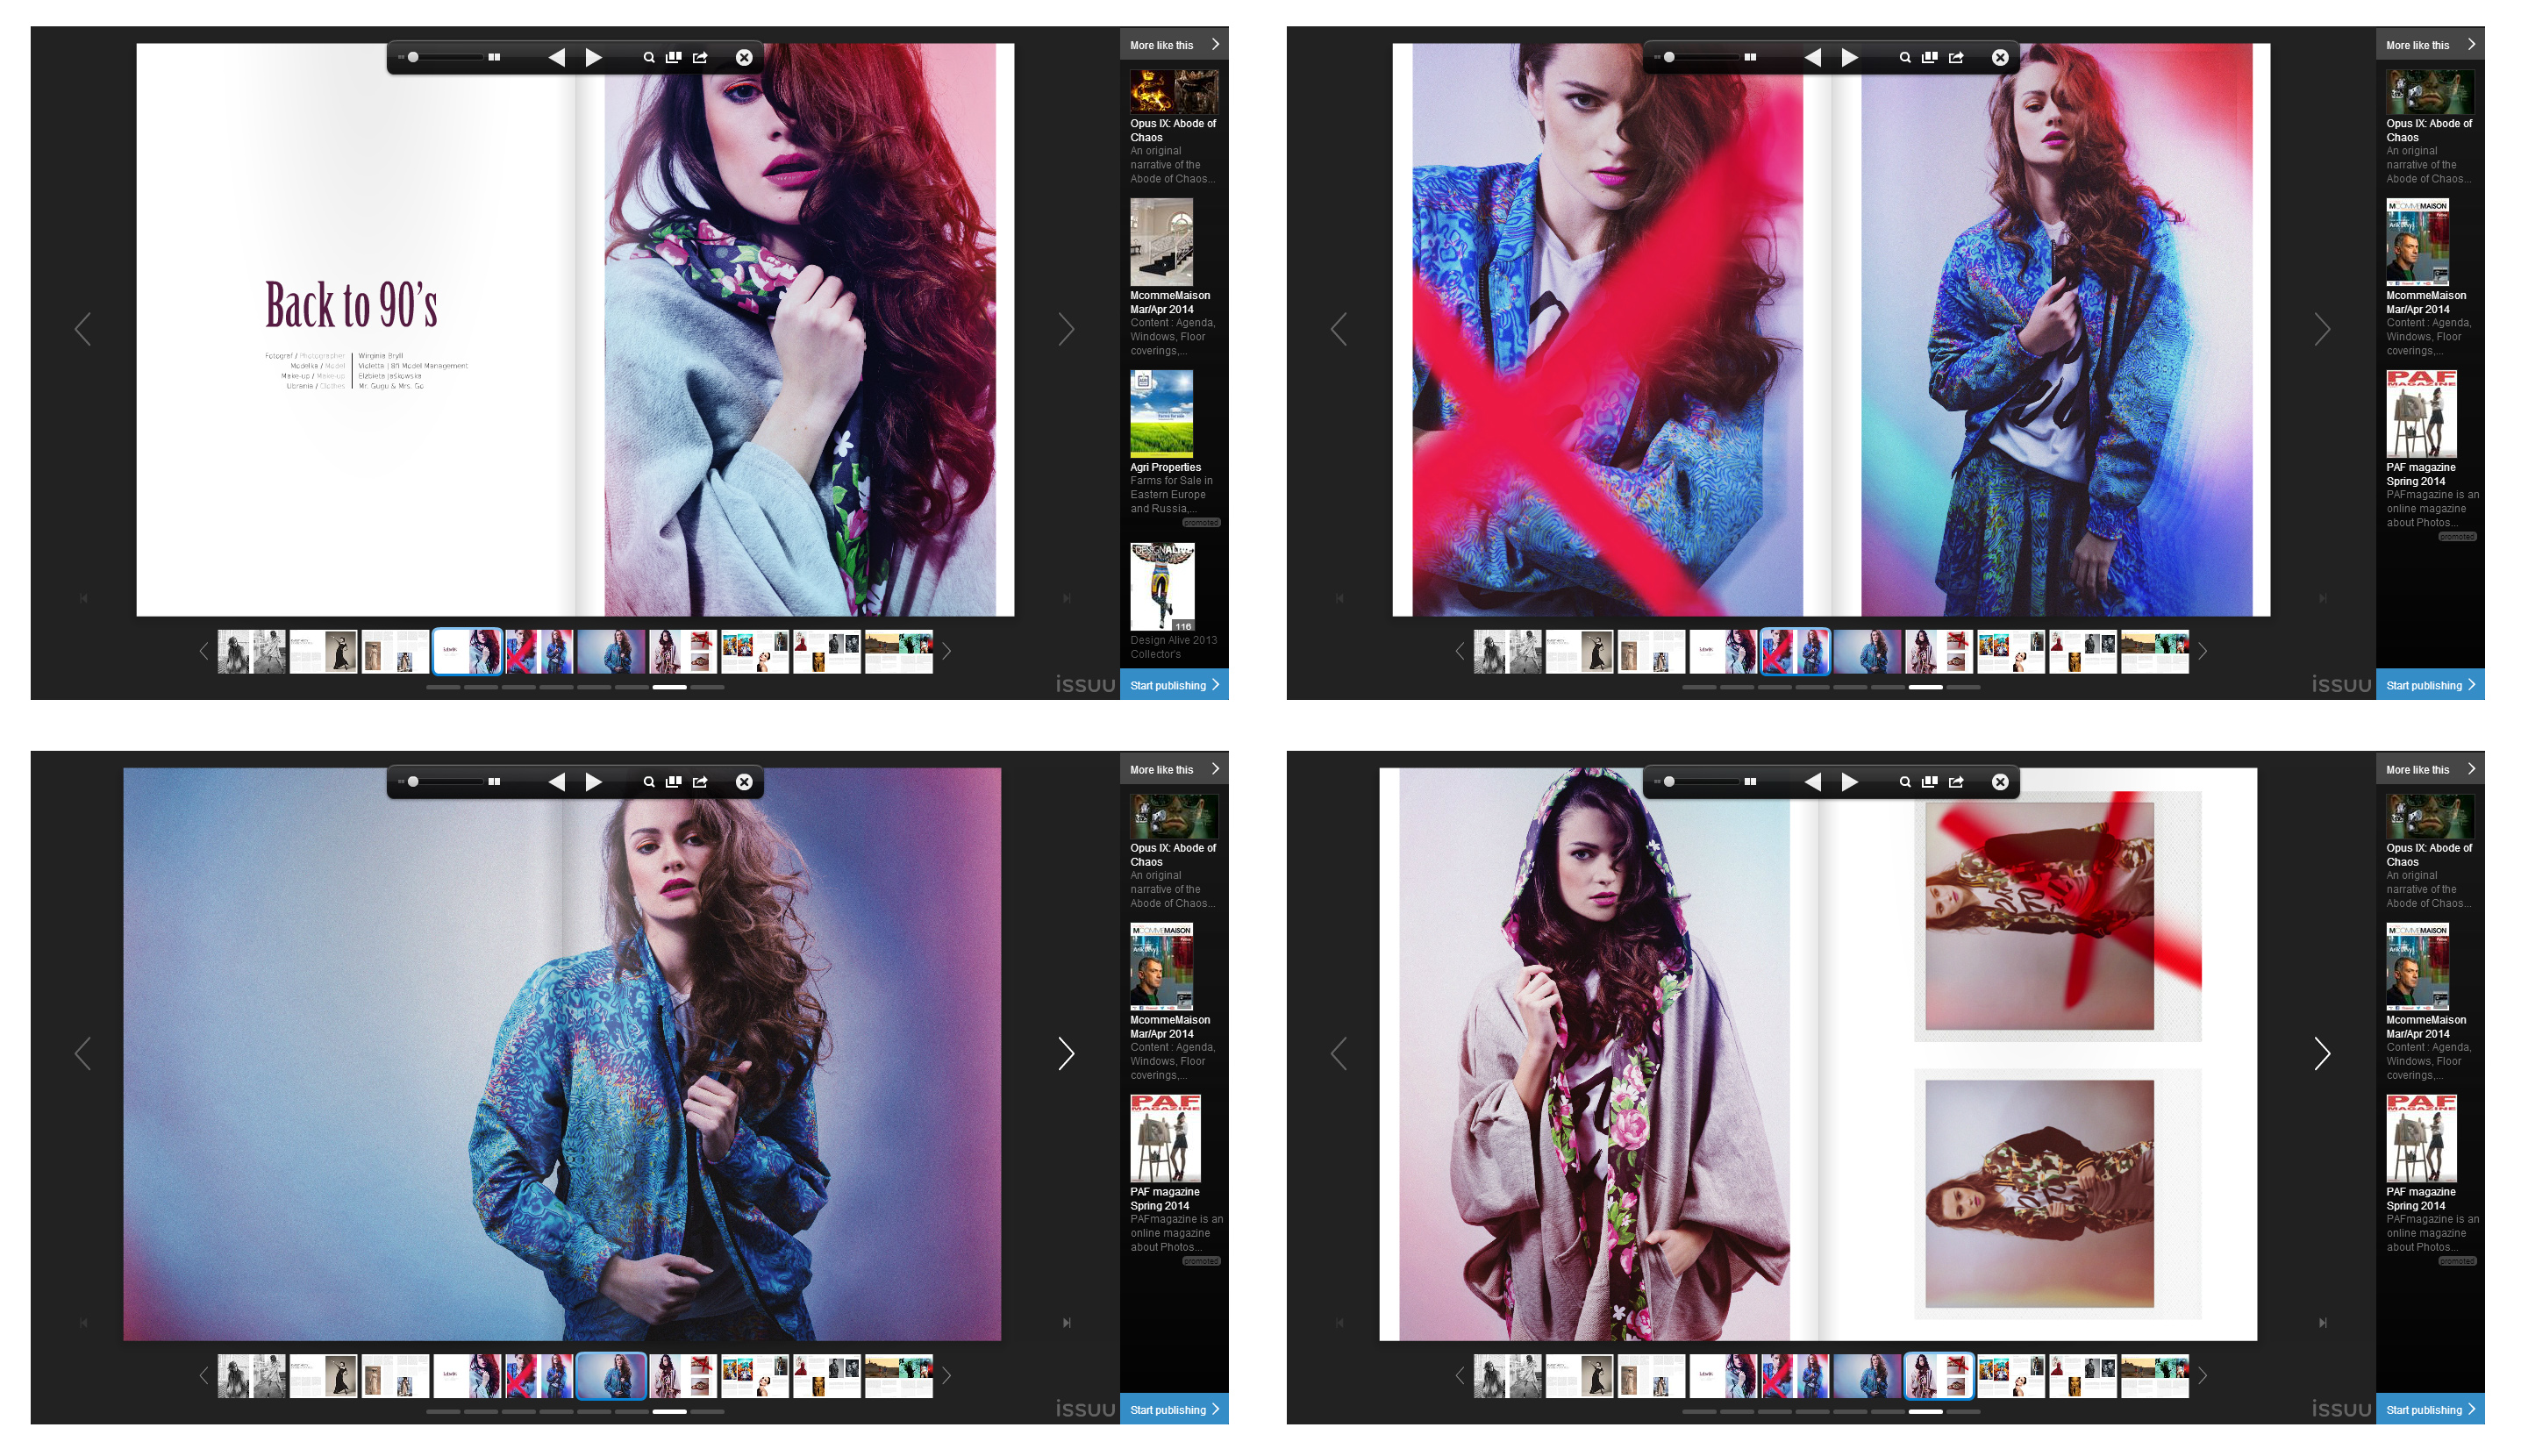Click the search magnifier in top-left viewer toolbar
Screen dimensions: 2521x1456
click(x=648, y=58)
